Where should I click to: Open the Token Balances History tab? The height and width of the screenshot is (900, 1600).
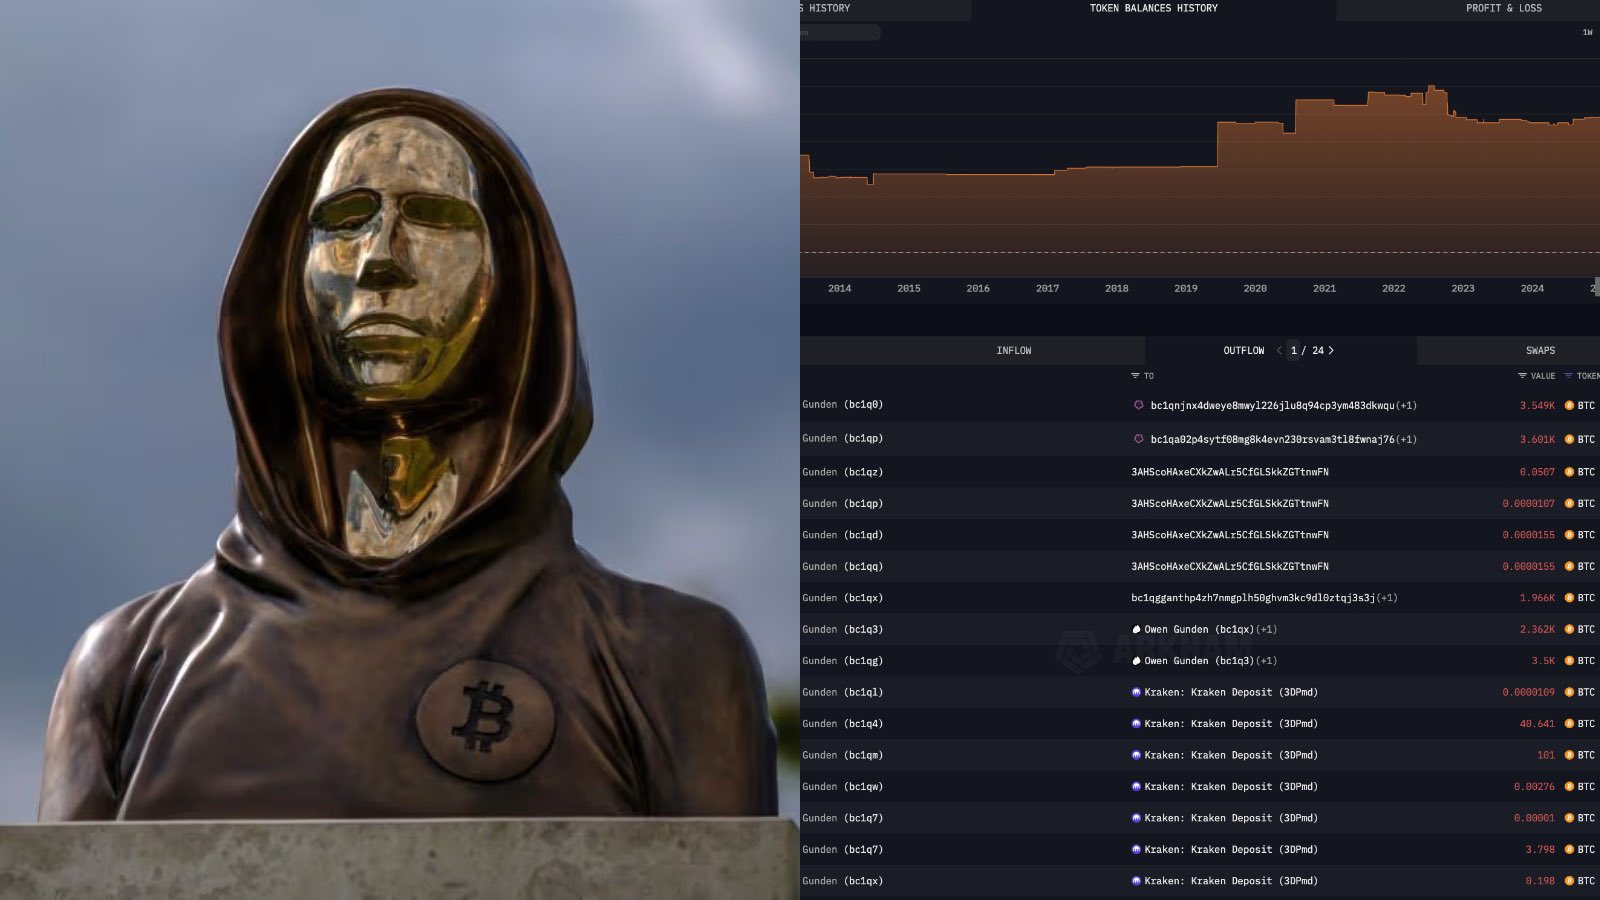1153,8
